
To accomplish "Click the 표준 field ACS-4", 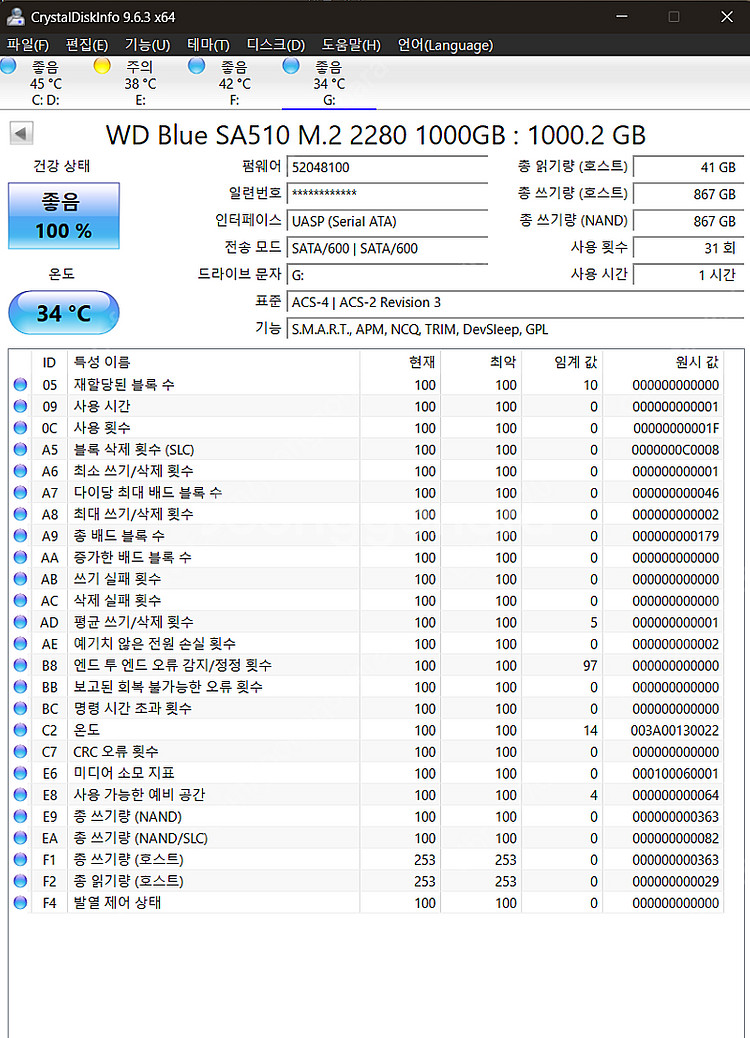I will pos(516,303).
